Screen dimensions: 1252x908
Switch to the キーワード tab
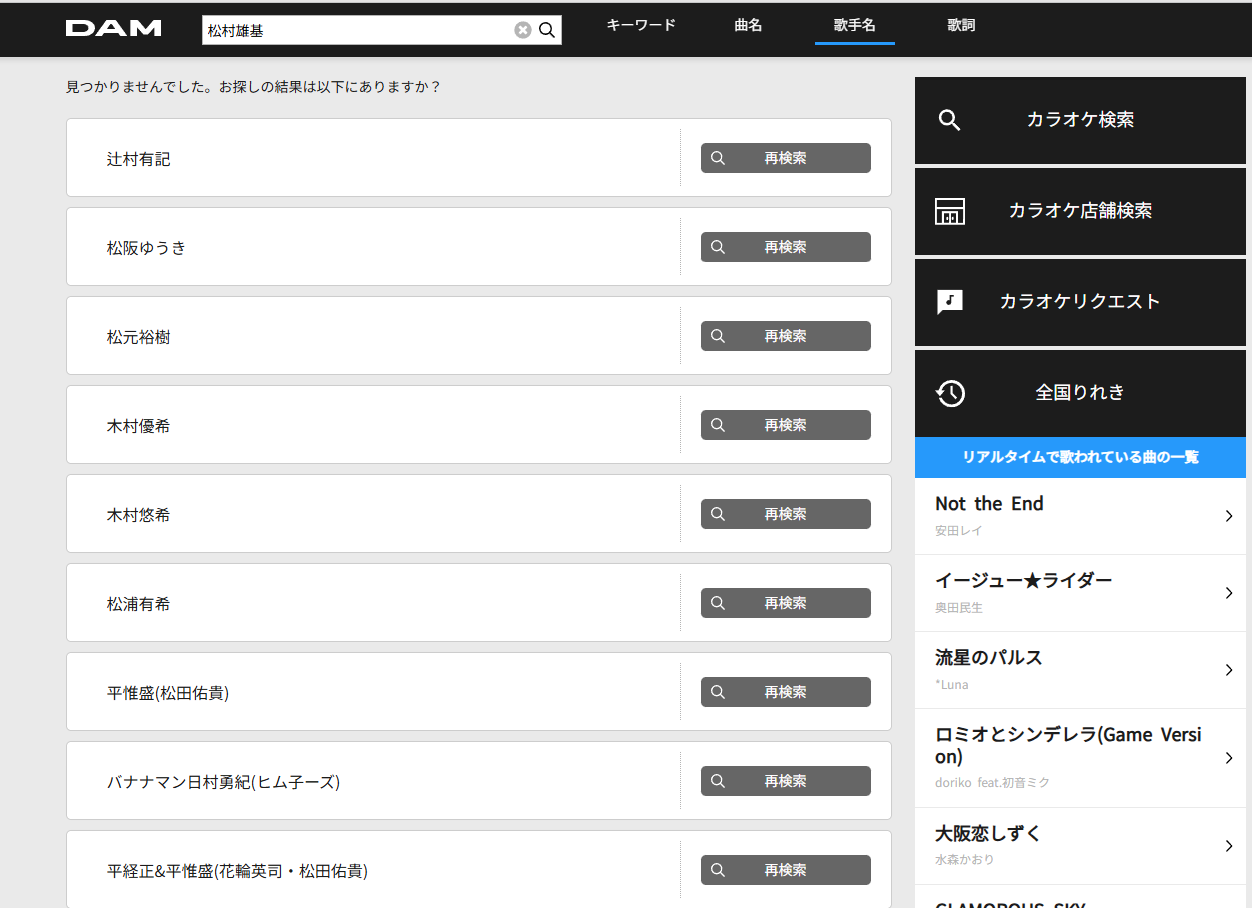tap(641, 26)
